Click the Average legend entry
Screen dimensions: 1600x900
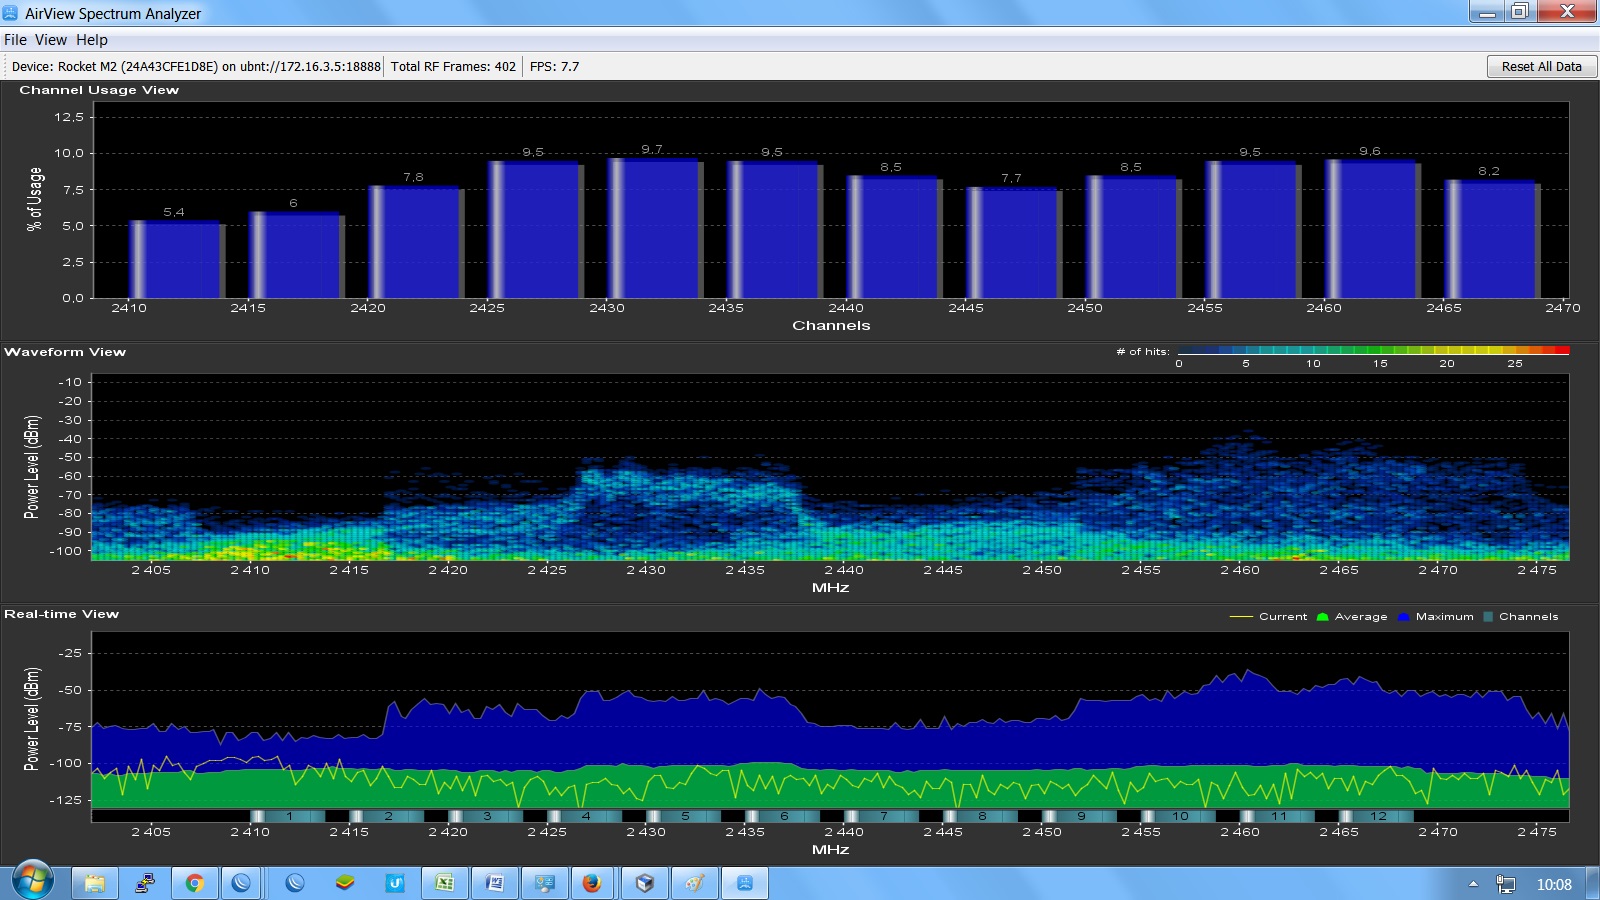tap(1352, 617)
